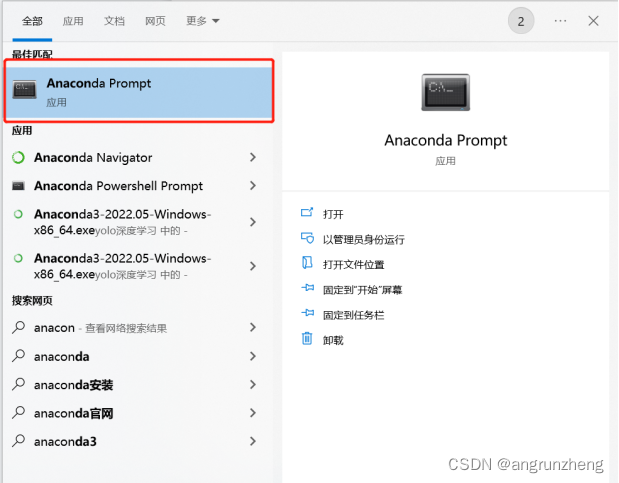Click Anaconda Prompt title in details pane
The height and width of the screenshot is (483, 619).
[x=446, y=141]
